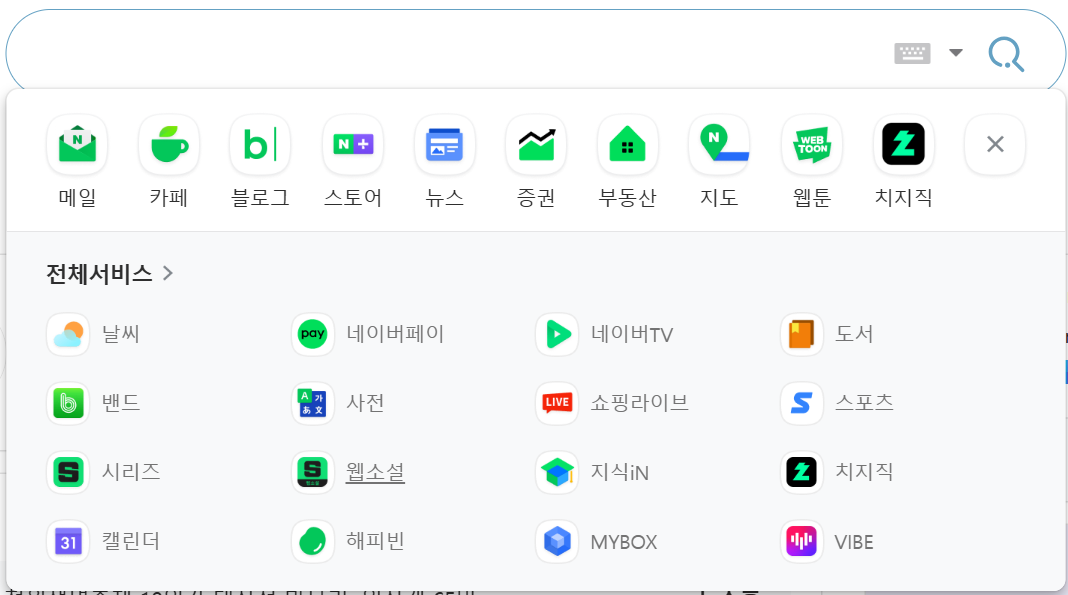Click the Sports (스포츠) blue S icon
This screenshot has height=595, width=1068.
coord(802,403)
